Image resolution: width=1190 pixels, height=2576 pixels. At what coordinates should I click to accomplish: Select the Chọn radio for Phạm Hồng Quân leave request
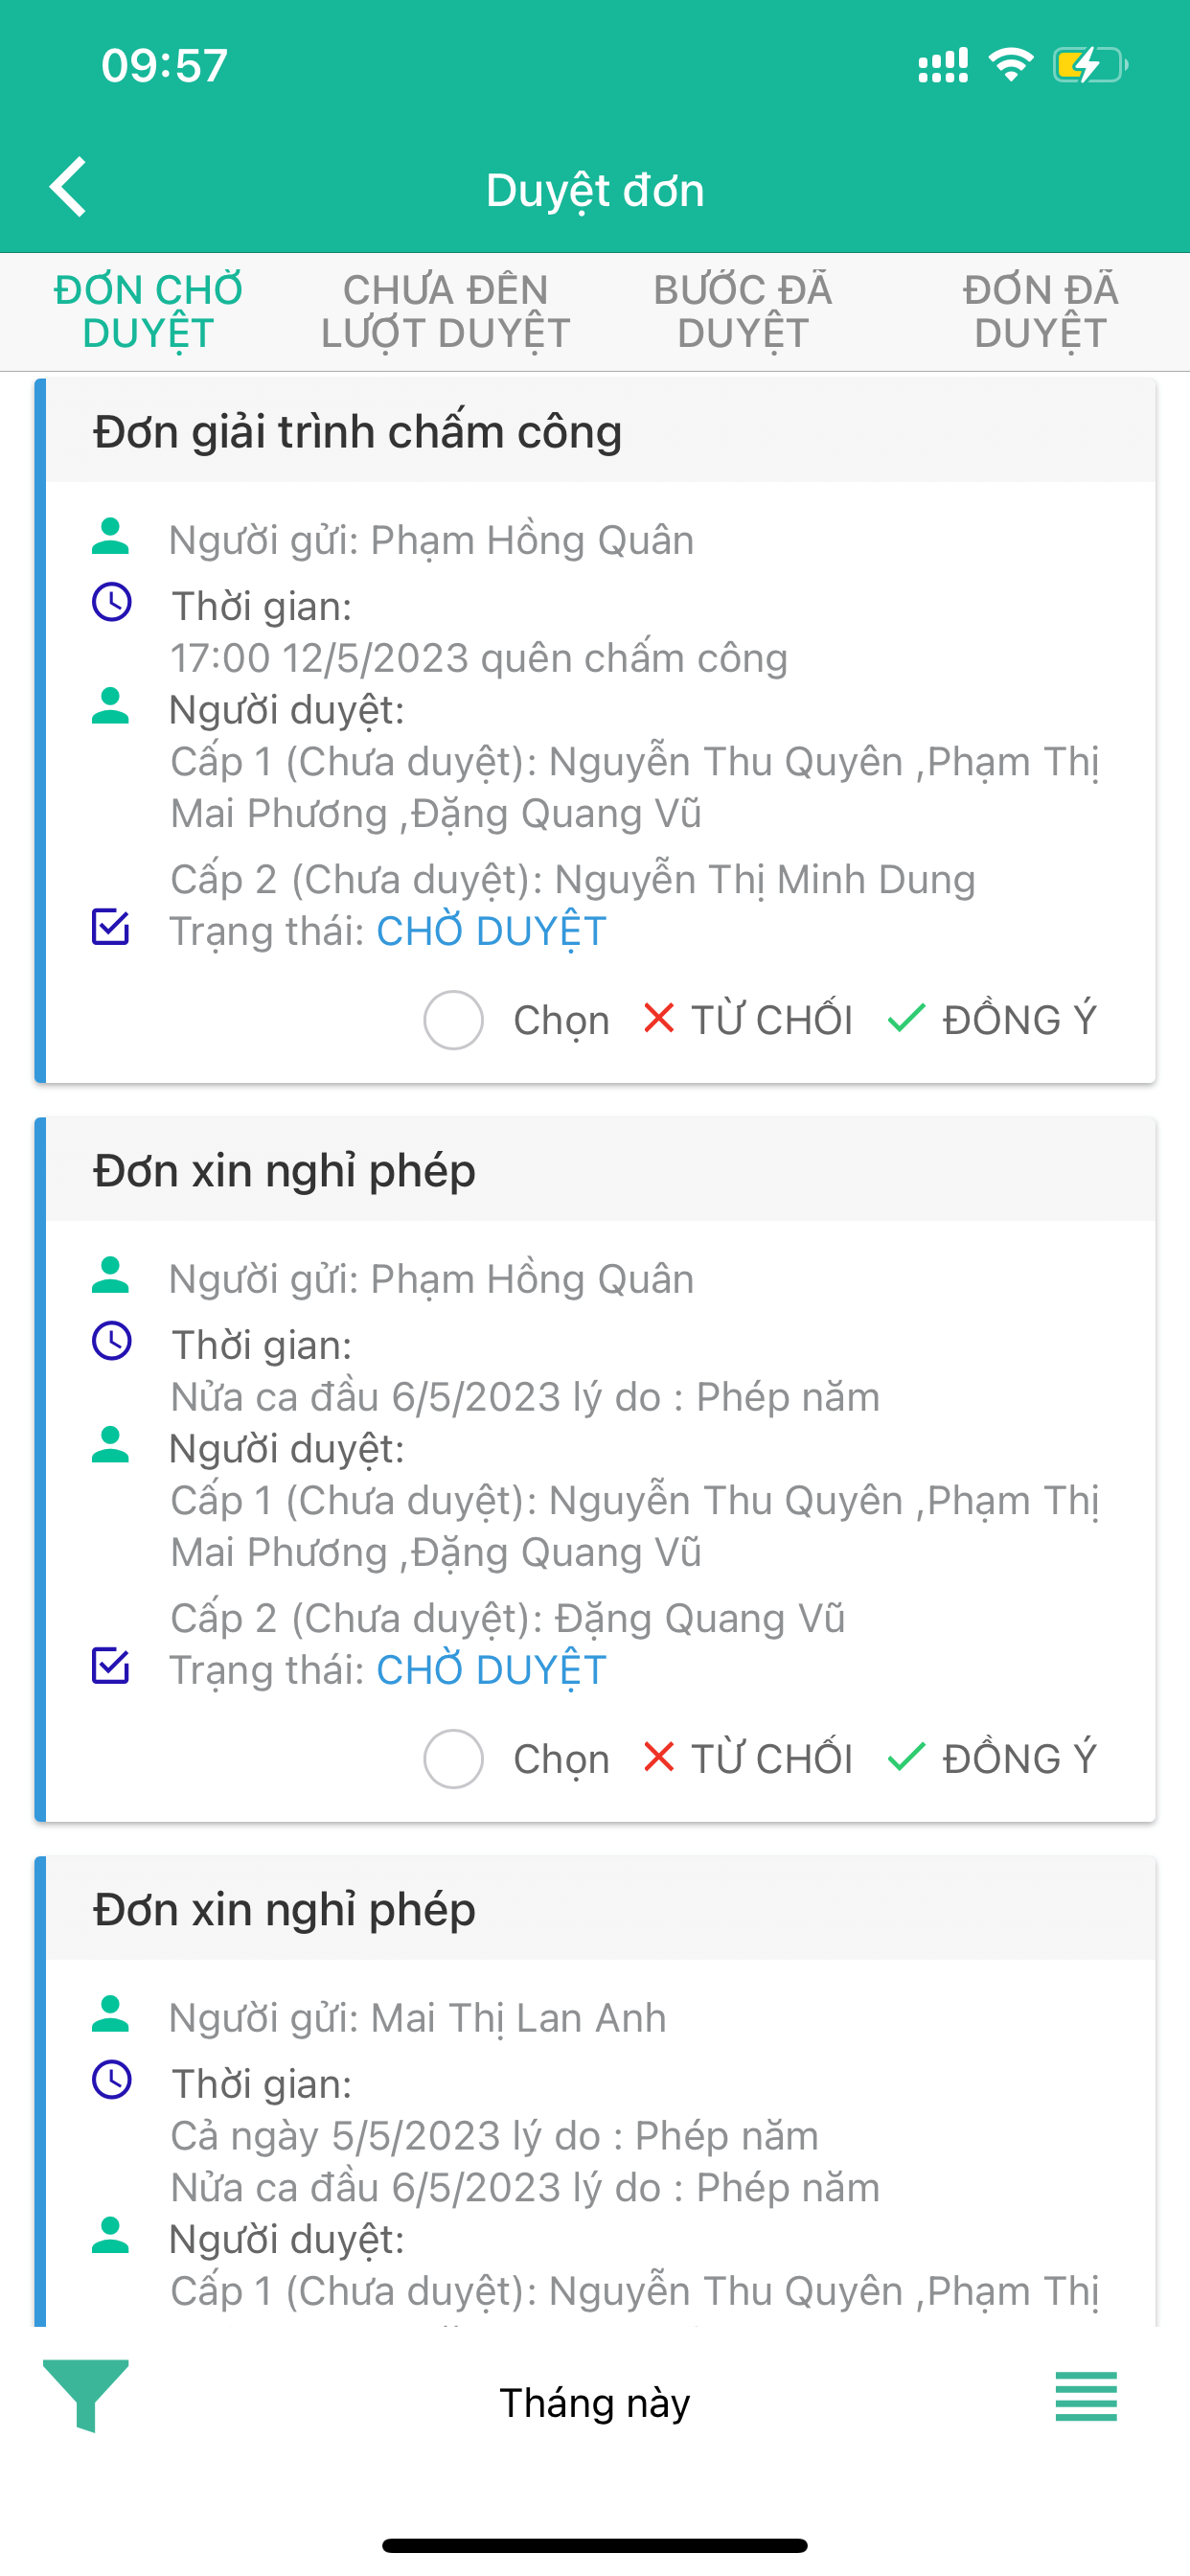coord(454,1759)
